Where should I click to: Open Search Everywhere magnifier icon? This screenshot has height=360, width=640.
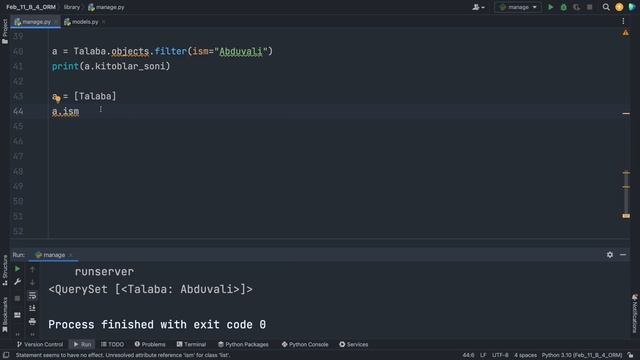pos(606,7)
